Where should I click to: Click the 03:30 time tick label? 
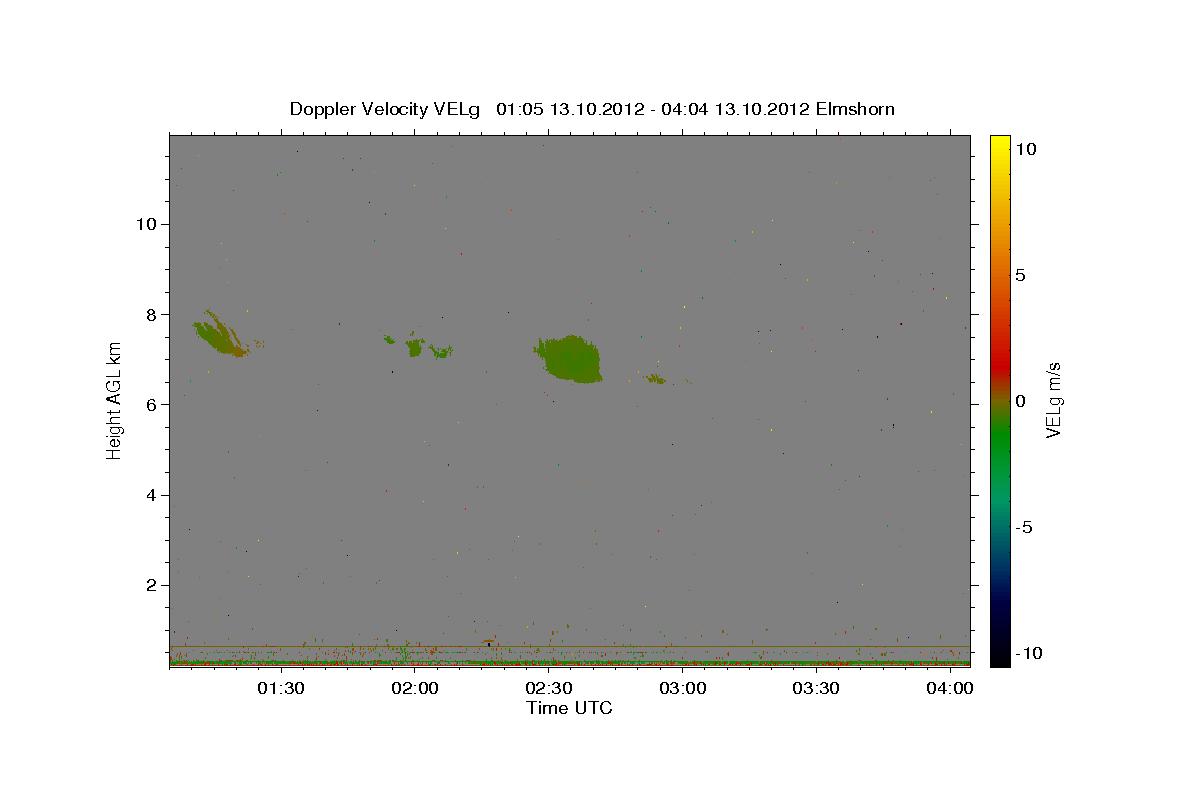(x=815, y=688)
